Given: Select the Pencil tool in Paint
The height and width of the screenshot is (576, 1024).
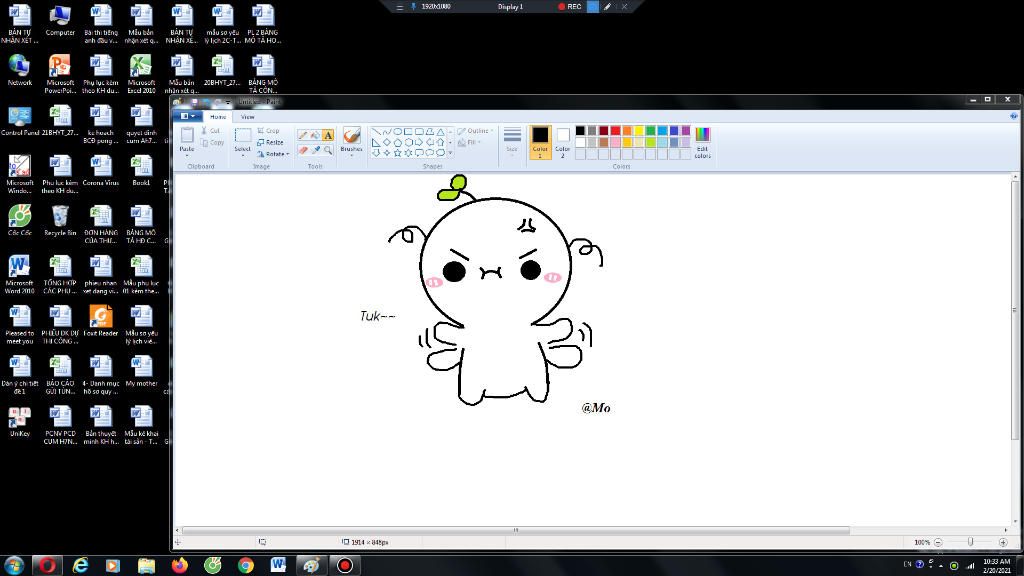Looking at the screenshot, I should 303,135.
